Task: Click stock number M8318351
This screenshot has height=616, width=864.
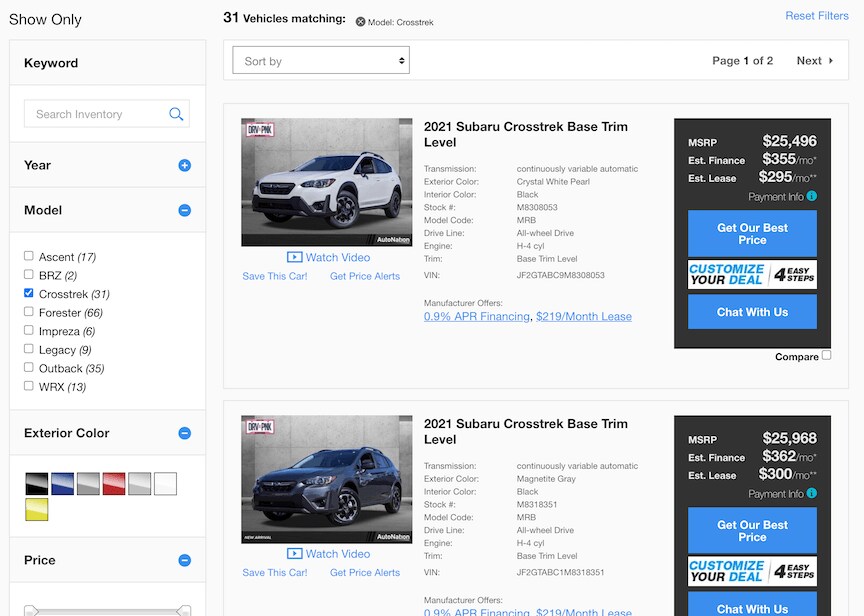Action: click(537, 505)
